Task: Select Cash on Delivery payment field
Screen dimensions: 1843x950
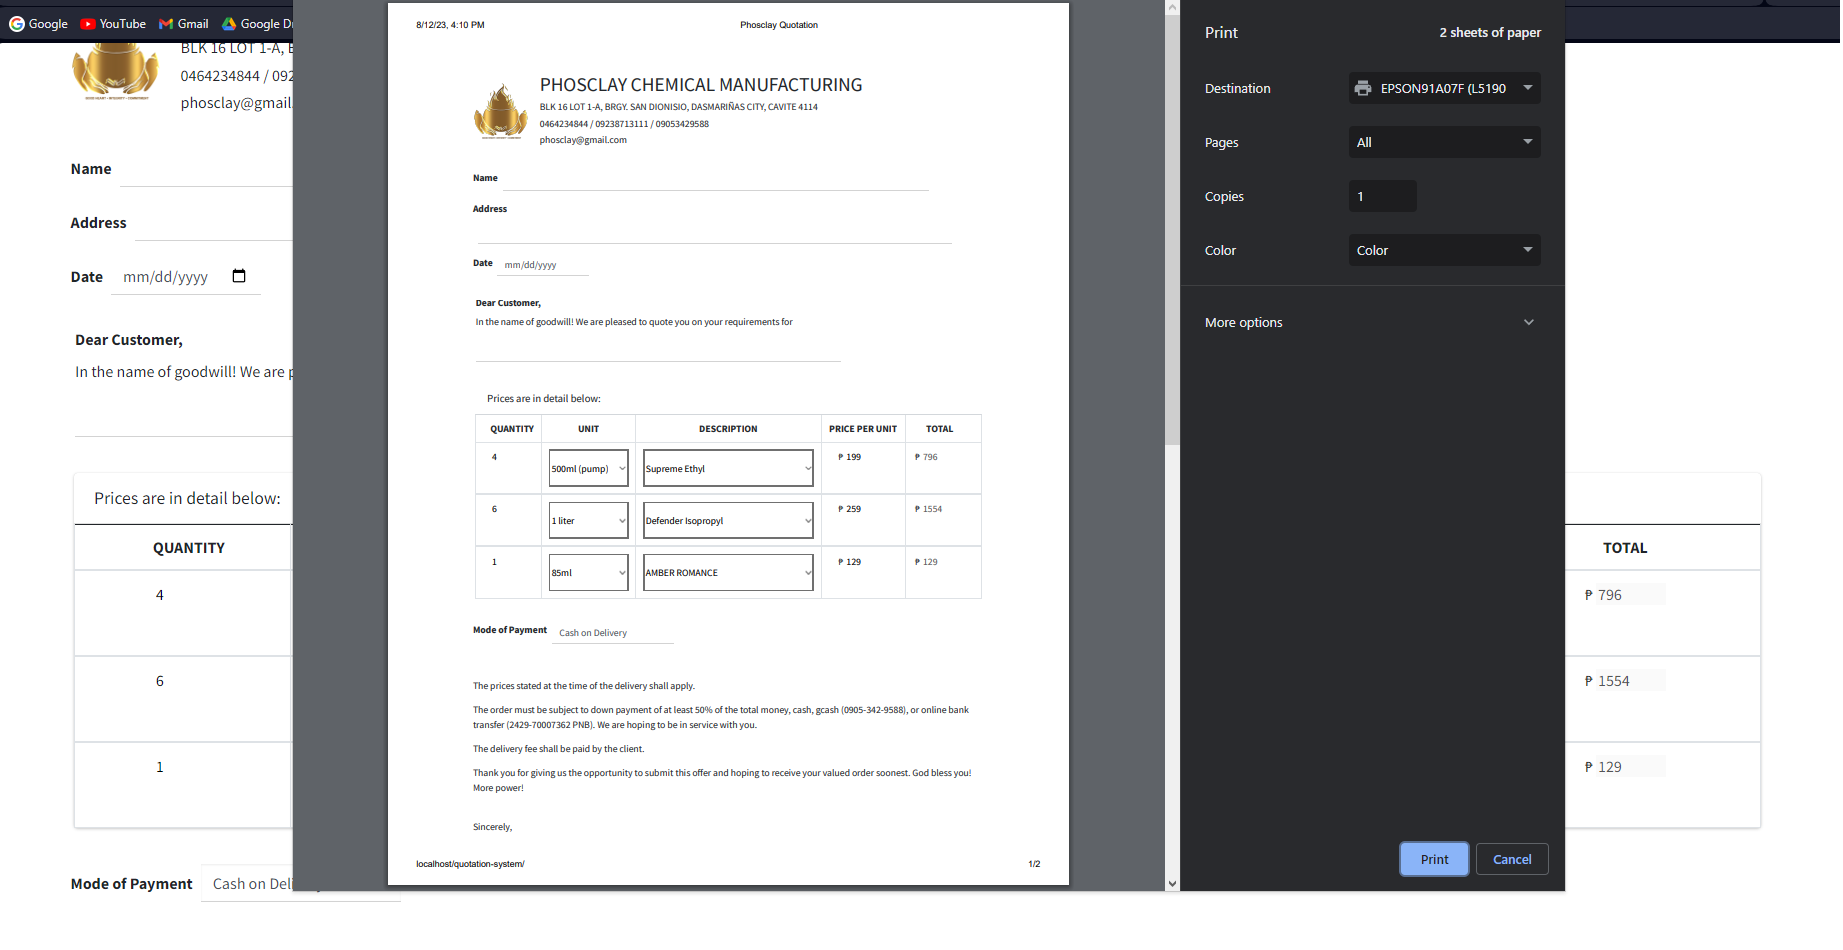Action: tap(612, 632)
